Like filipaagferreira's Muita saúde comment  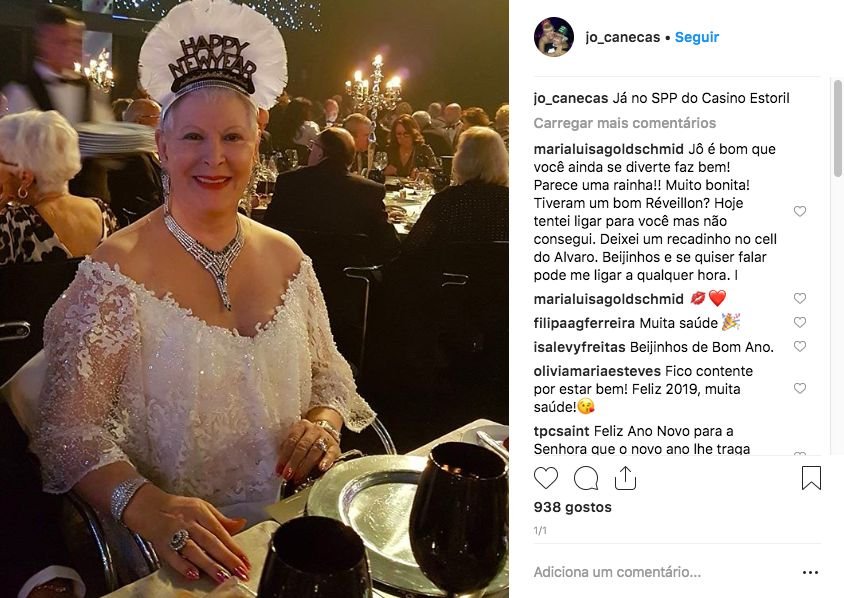800,322
